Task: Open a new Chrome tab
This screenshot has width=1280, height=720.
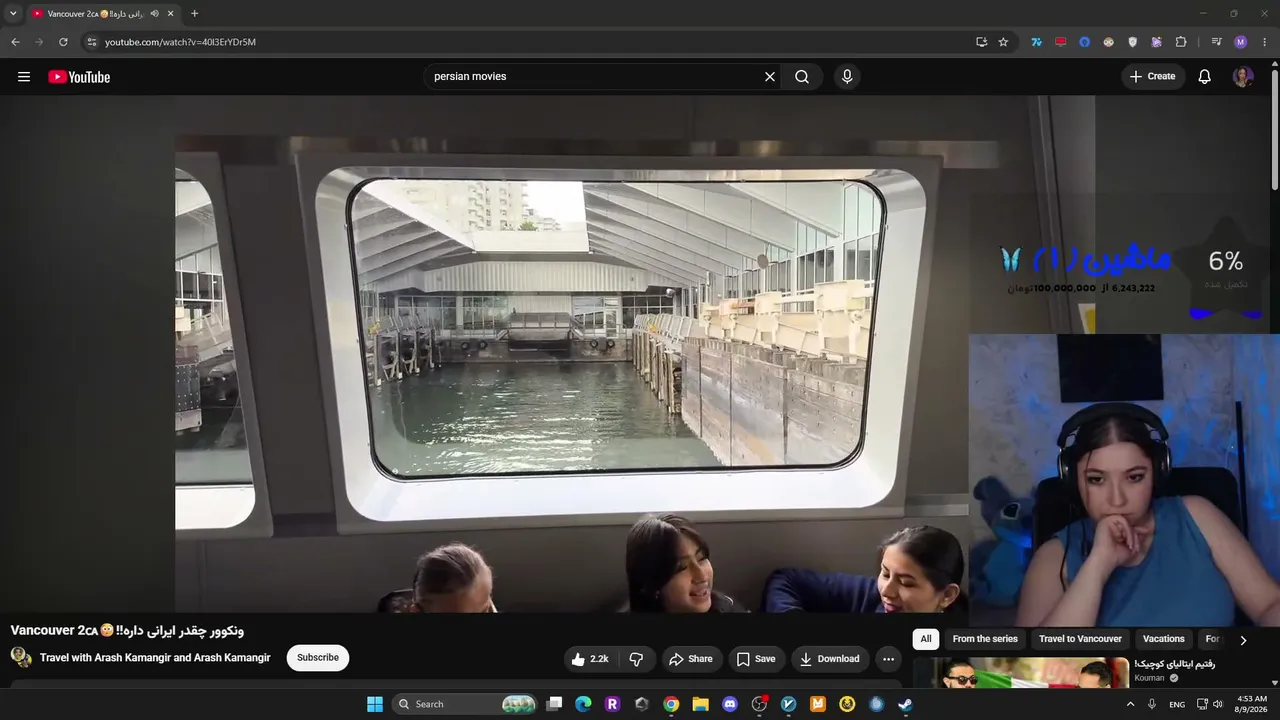Action: point(194,14)
